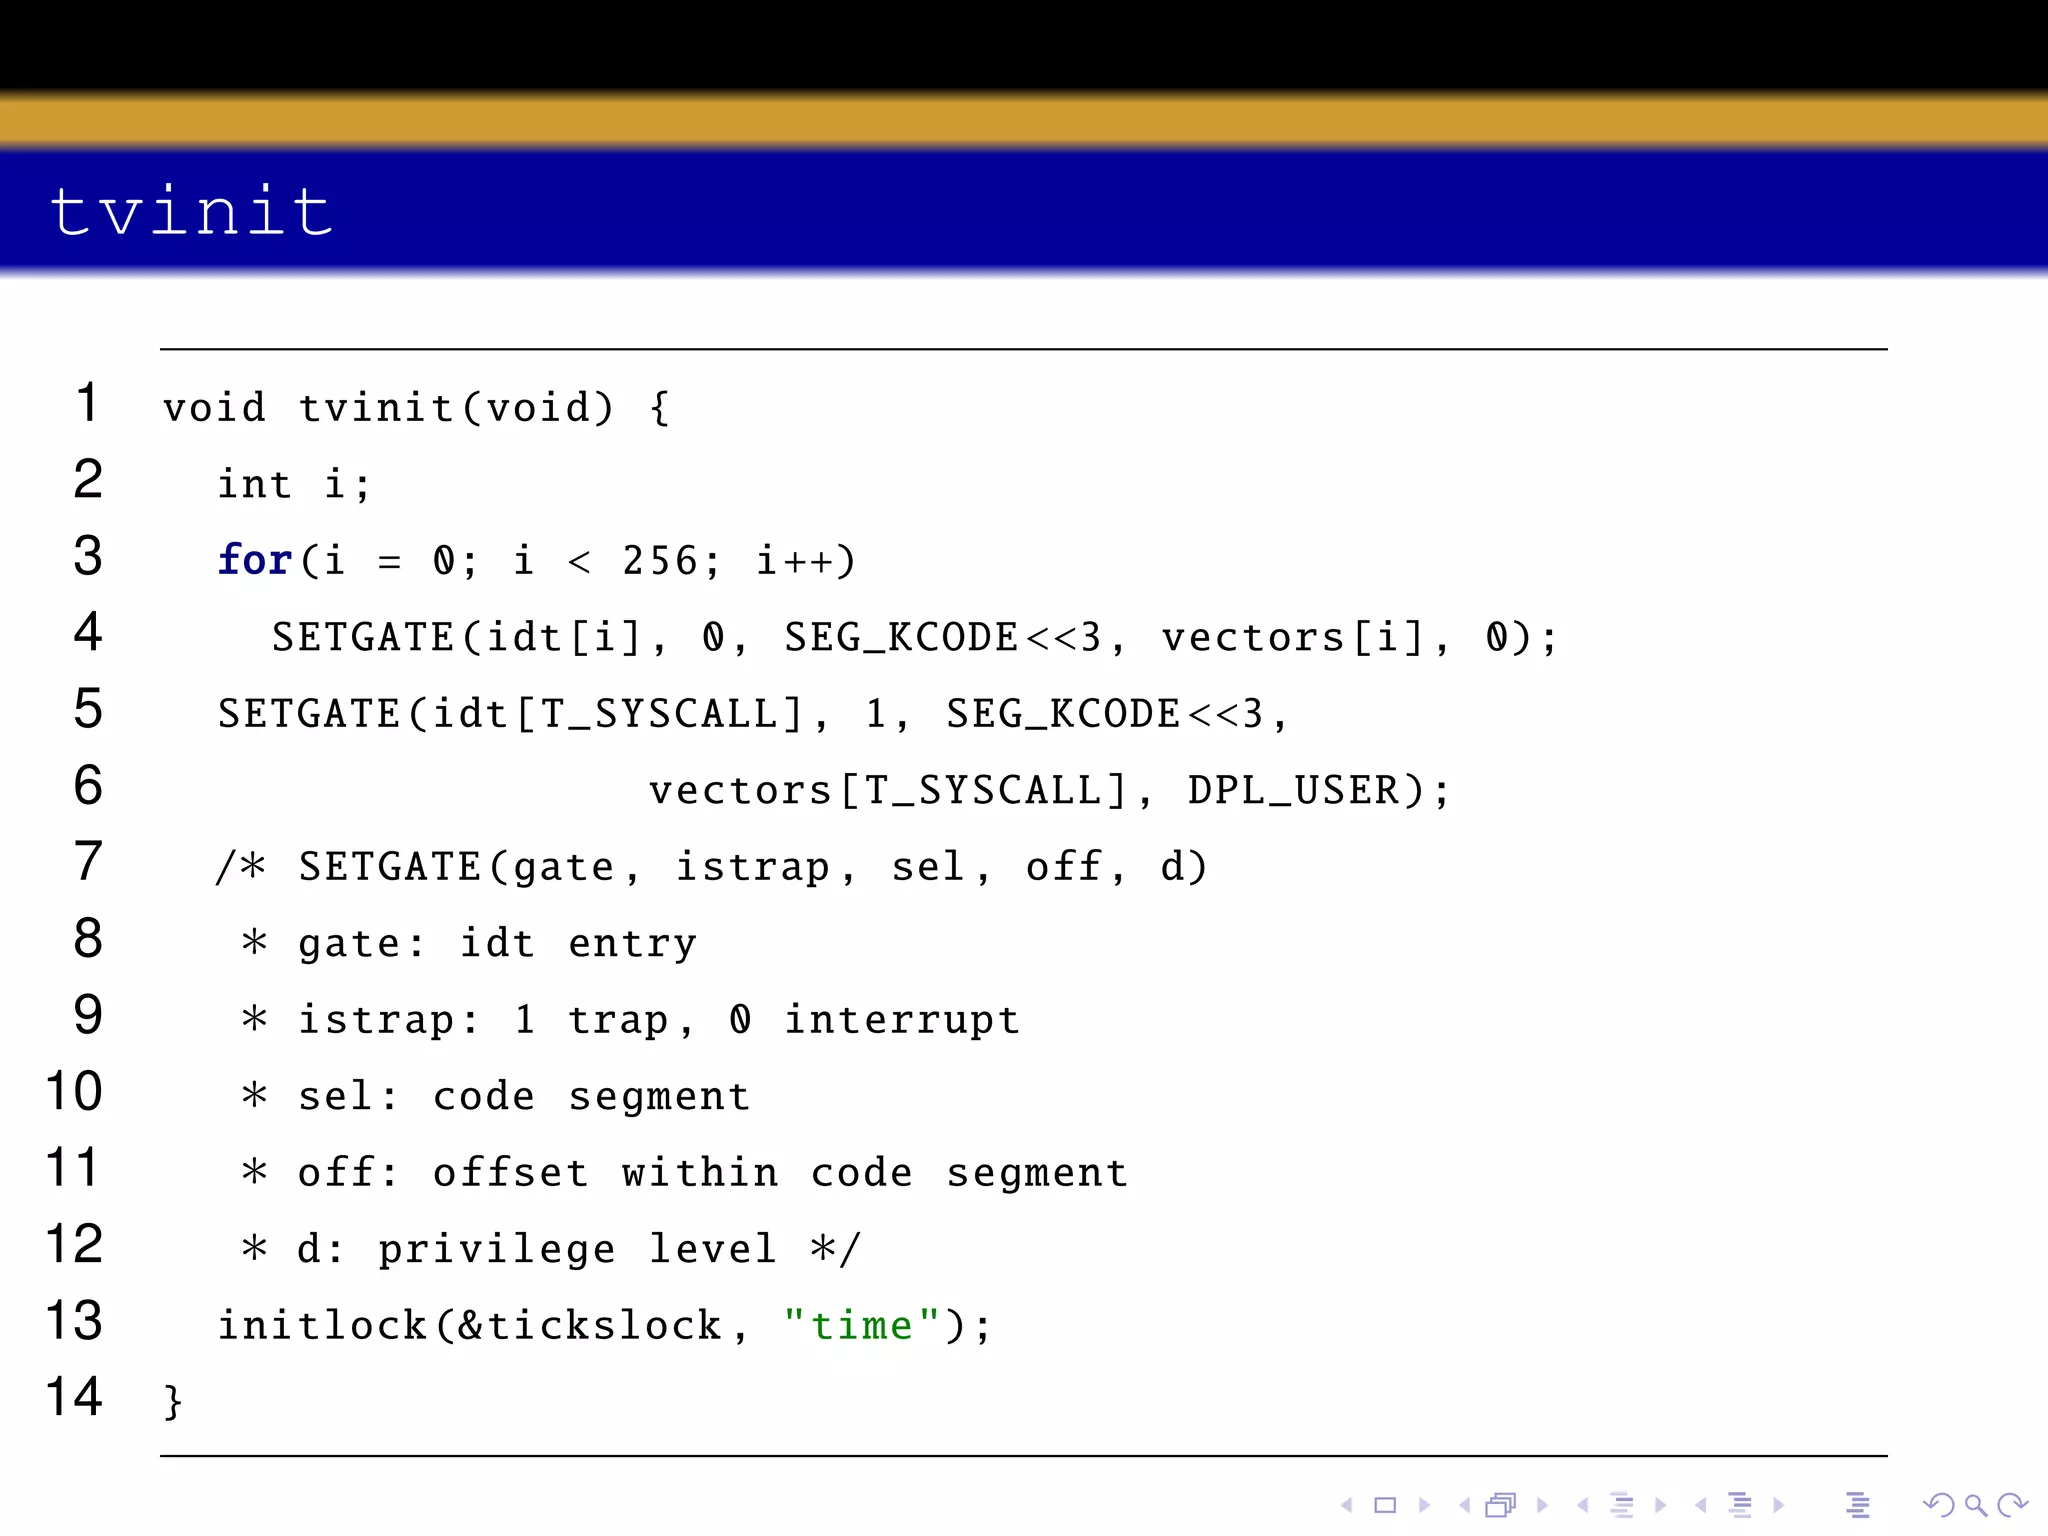This screenshot has height=1536, width=2048.
Task: Go to previous slide using leftmost arrow
Action: click(1347, 1505)
